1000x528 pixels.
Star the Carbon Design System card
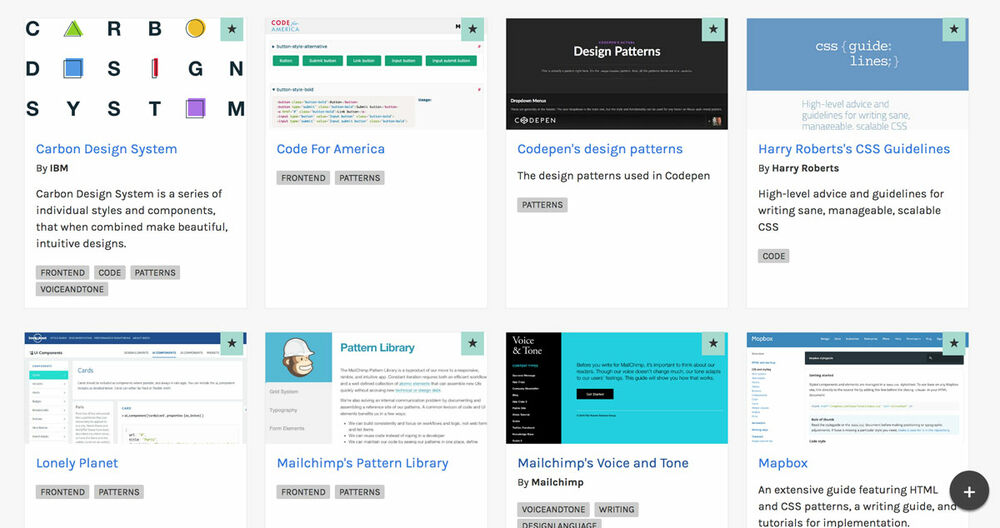(x=232, y=29)
